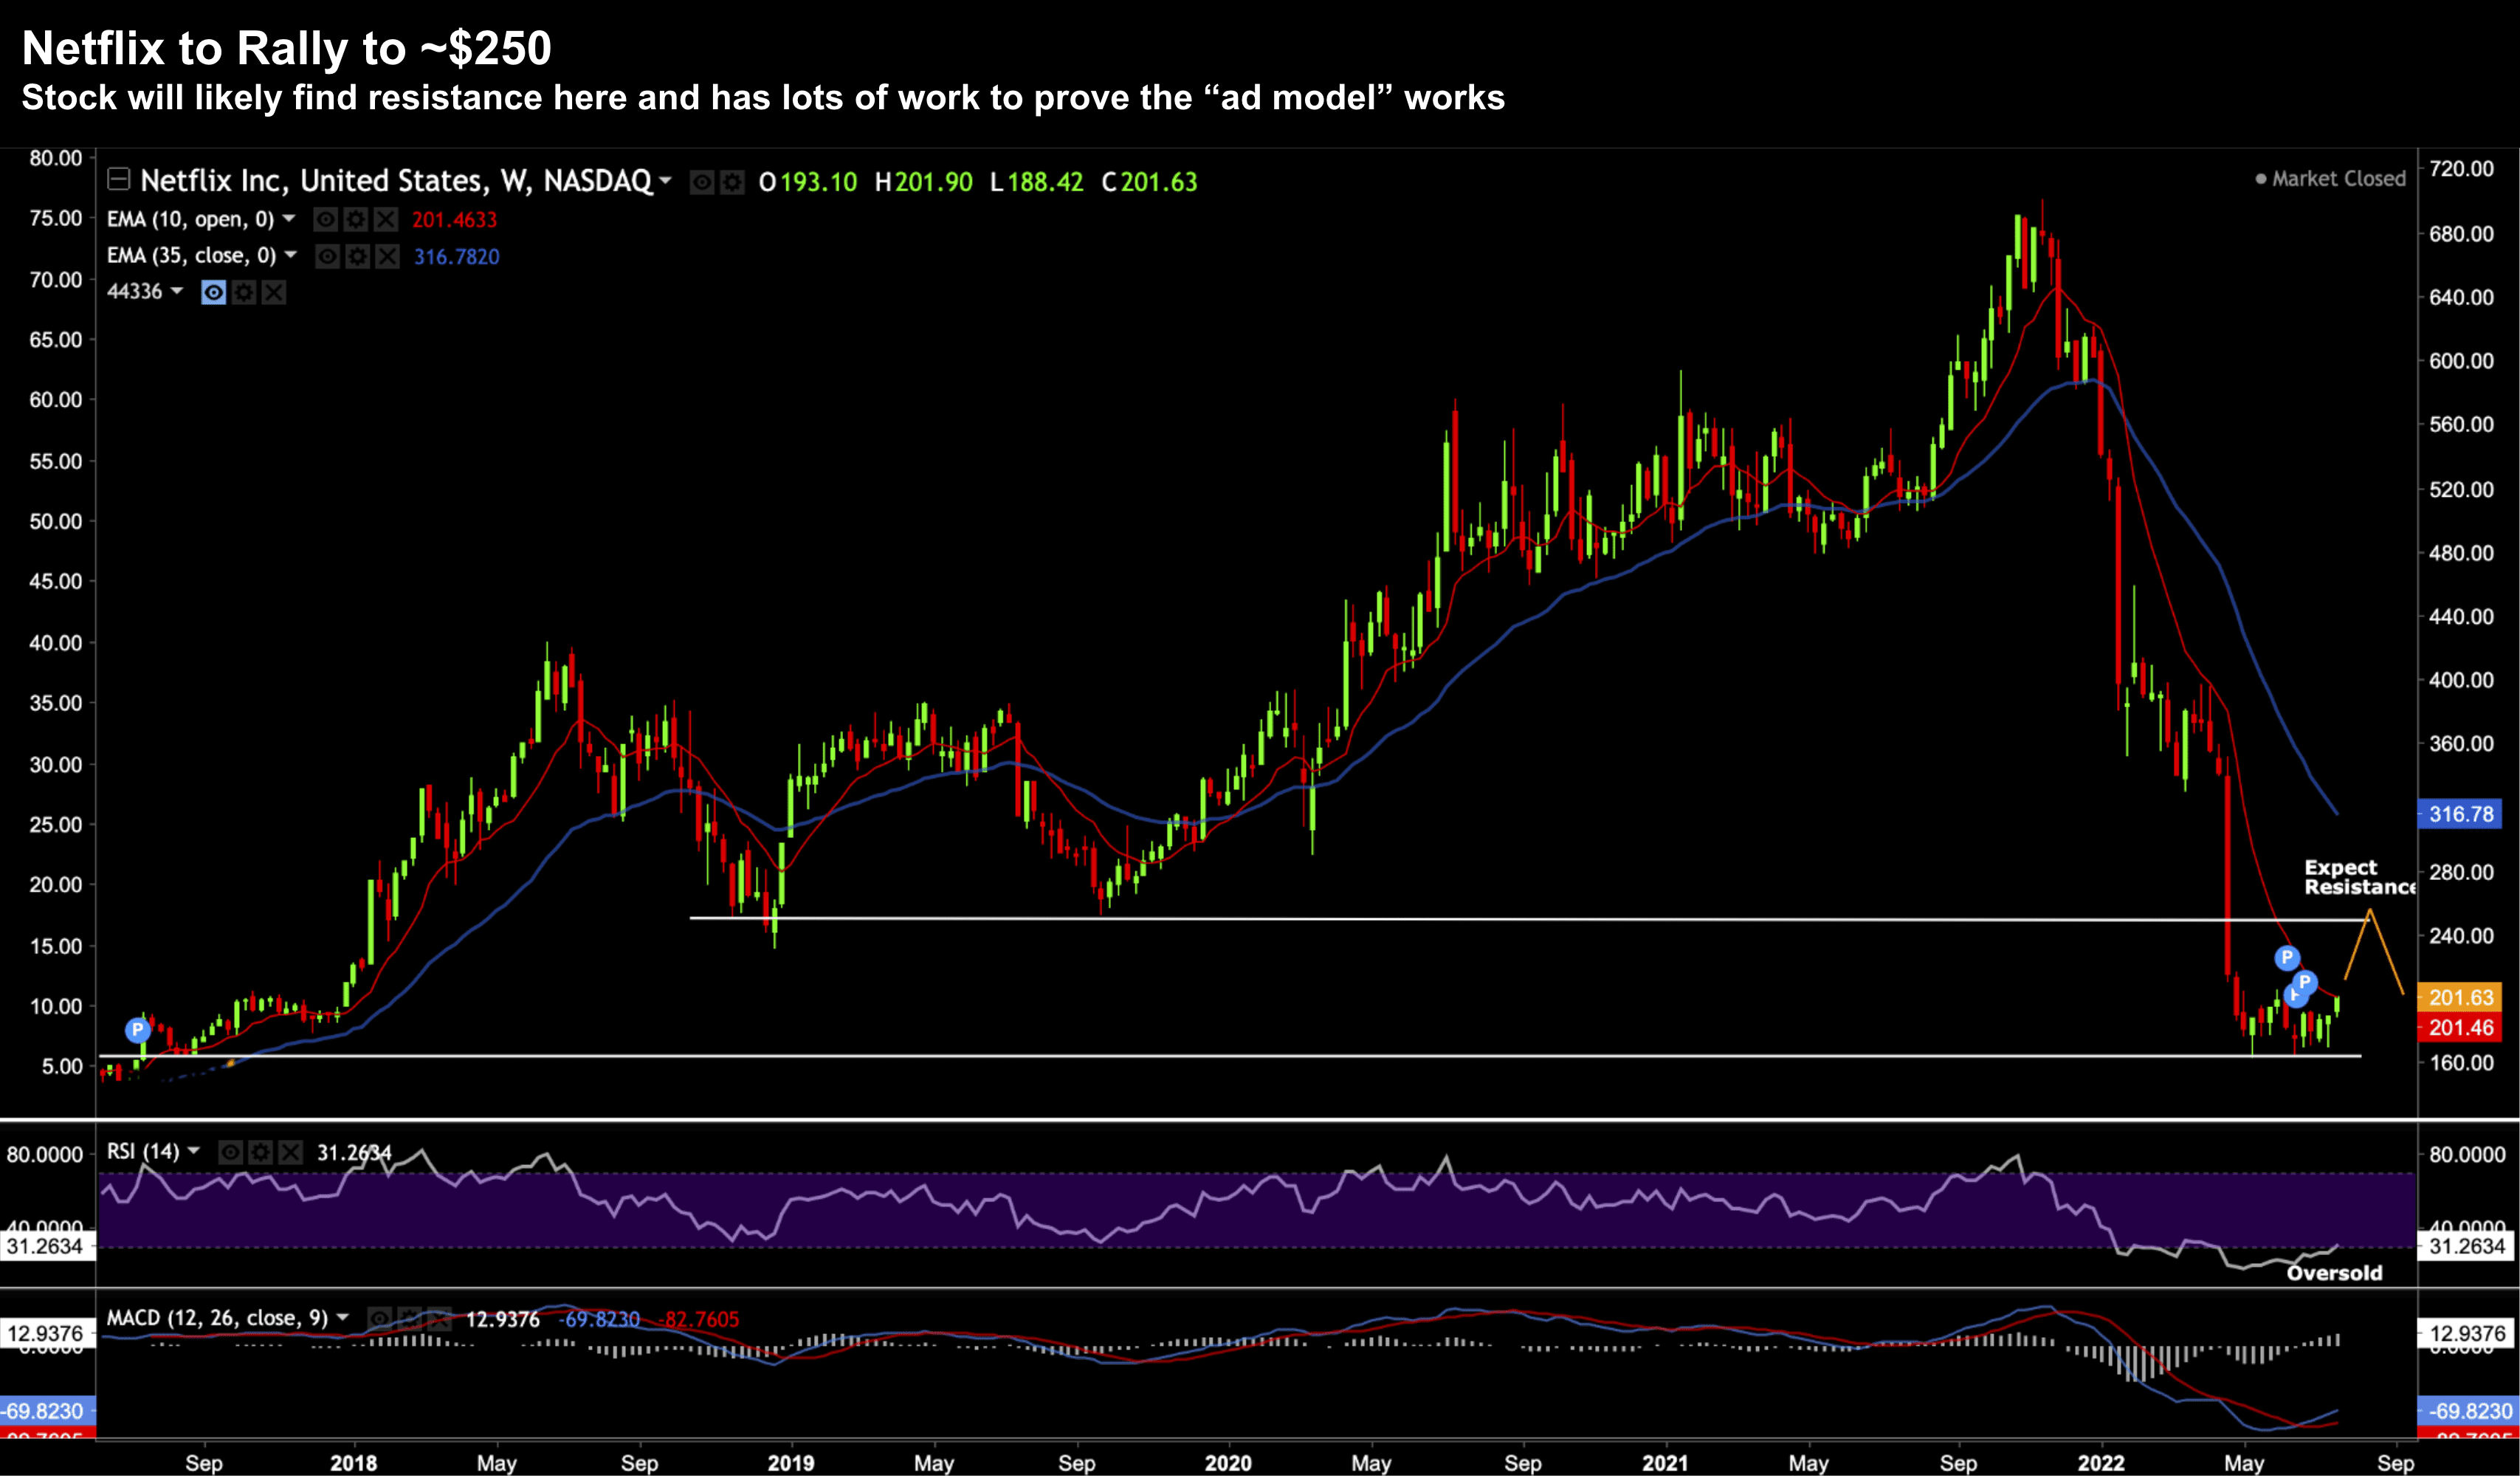Image resolution: width=2520 pixels, height=1478 pixels.
Task: Click the 316.78 blue price label on the axis
Action: point(2460,814)
